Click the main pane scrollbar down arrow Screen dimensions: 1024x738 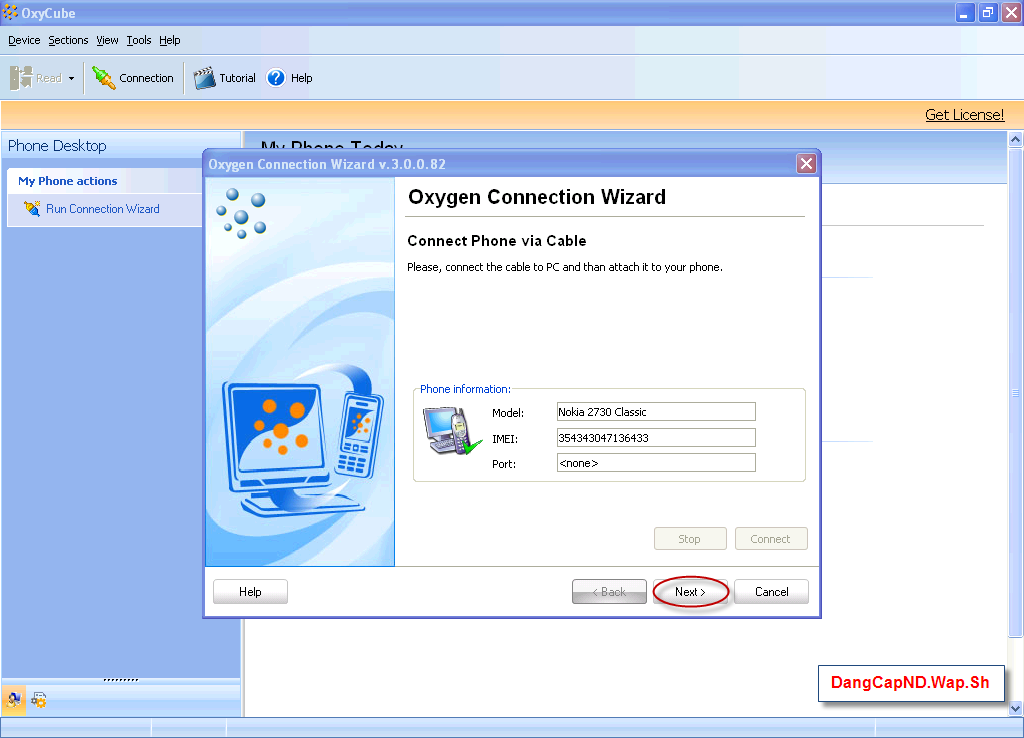pyautogui.click(x=1015, y=708)
